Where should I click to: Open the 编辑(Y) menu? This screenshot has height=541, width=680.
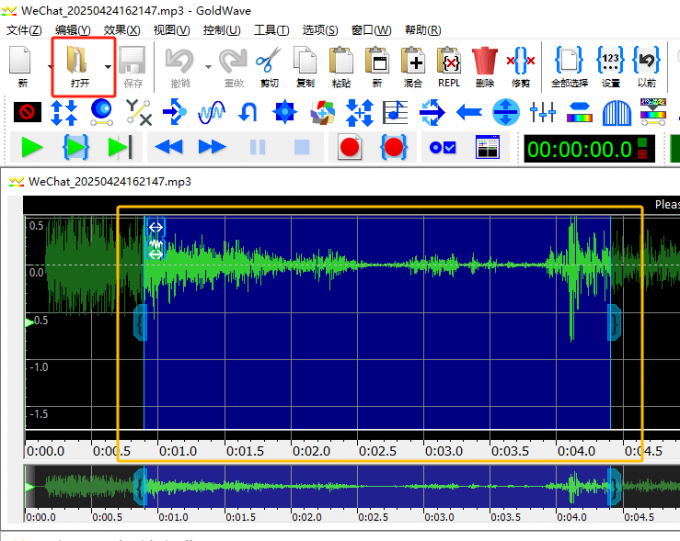click(73, 30)
